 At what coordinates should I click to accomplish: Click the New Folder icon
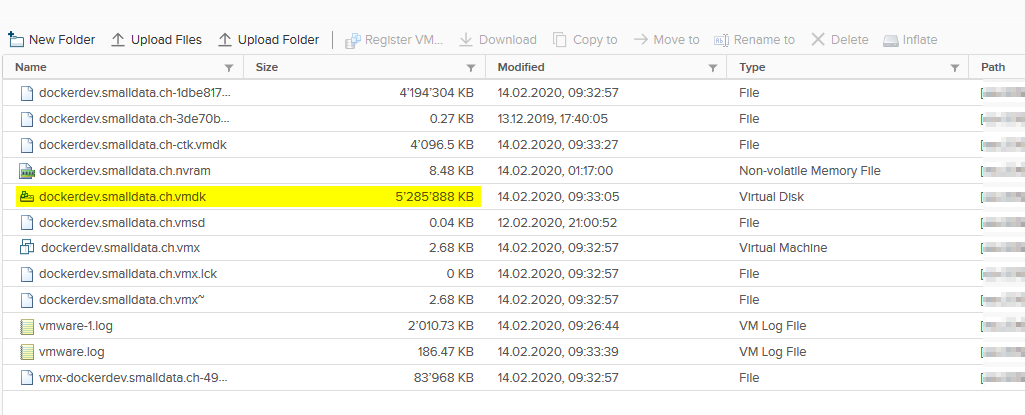(16, 39)
